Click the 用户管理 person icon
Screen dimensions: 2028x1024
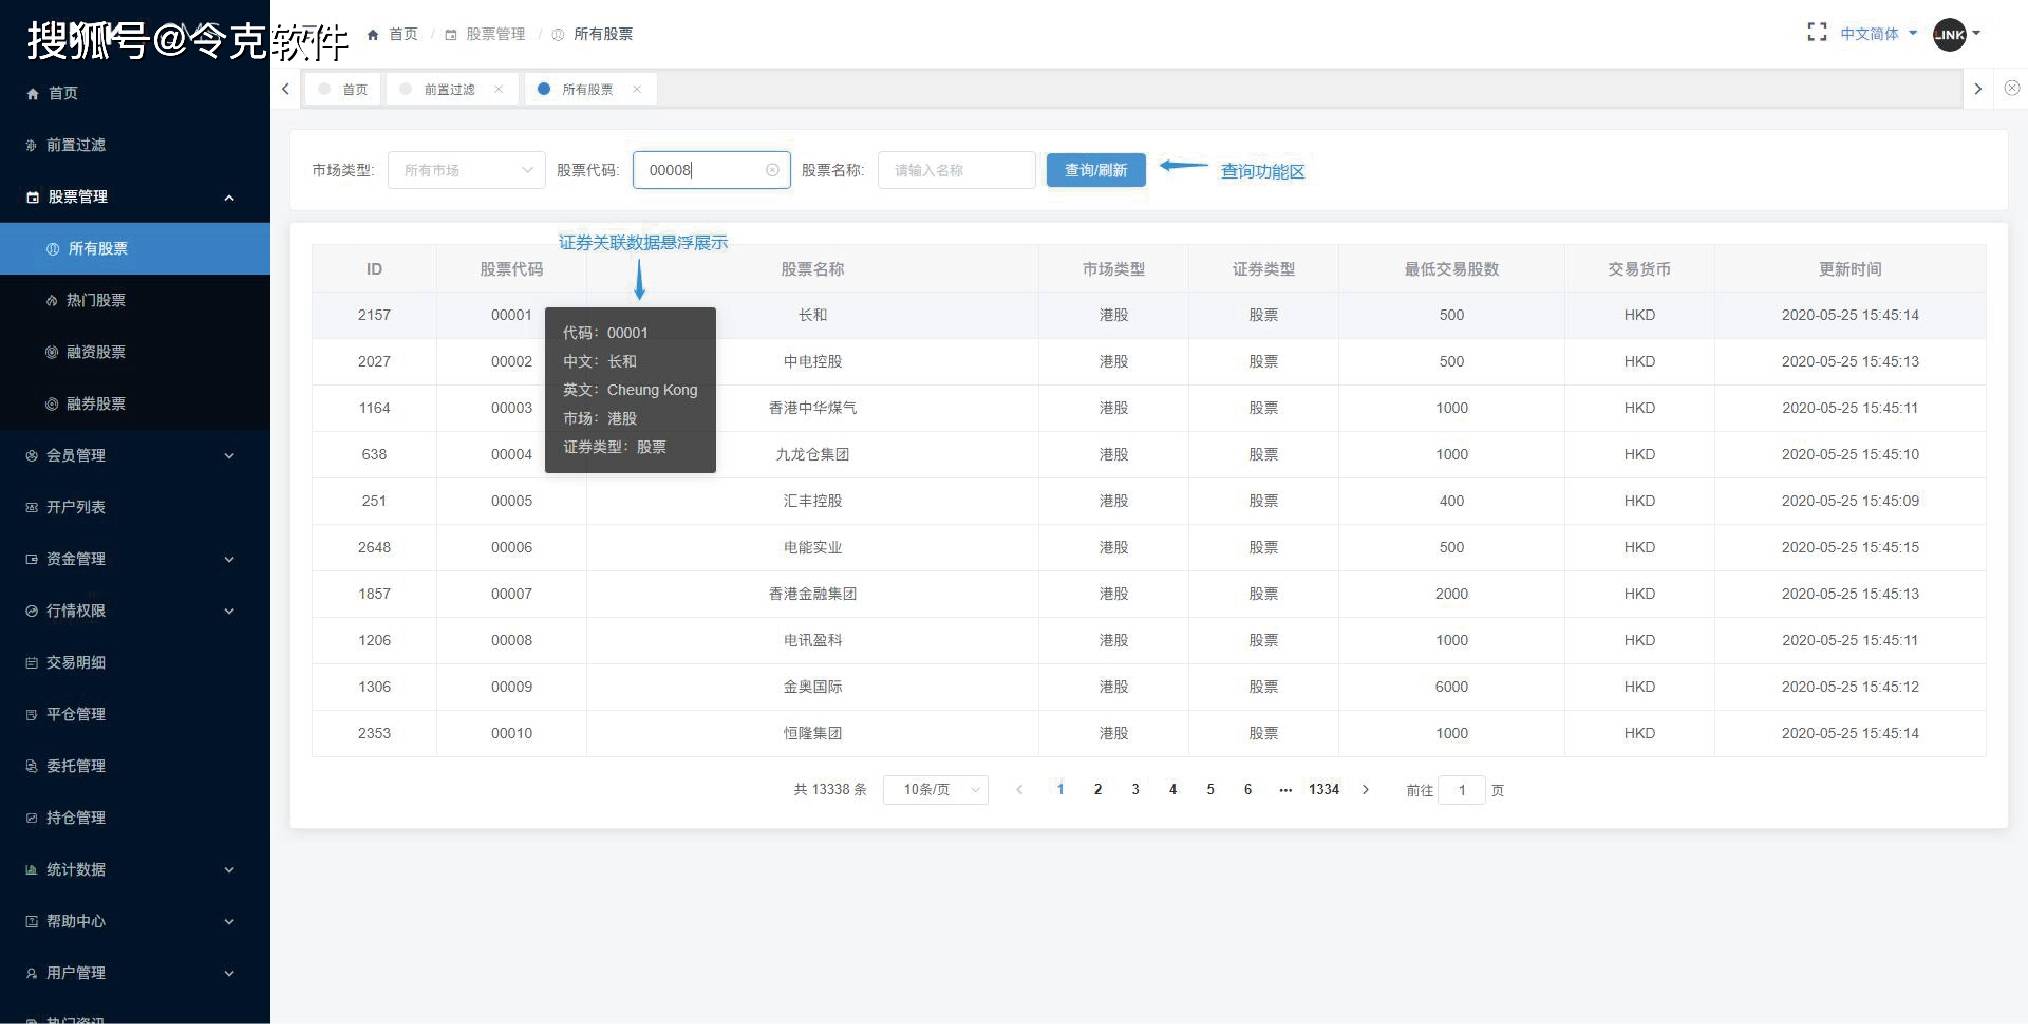coord(31,973)
